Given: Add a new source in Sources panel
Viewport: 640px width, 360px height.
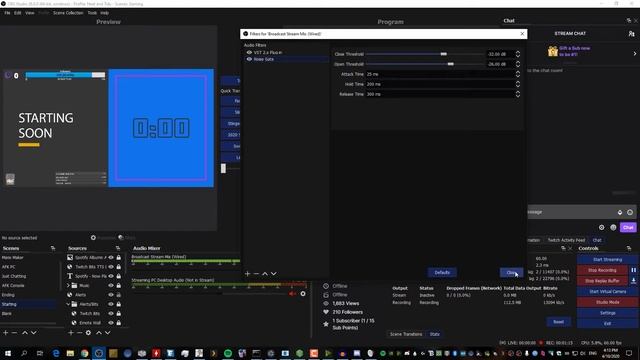Looking at the screenshot, I should click(71, 333).
